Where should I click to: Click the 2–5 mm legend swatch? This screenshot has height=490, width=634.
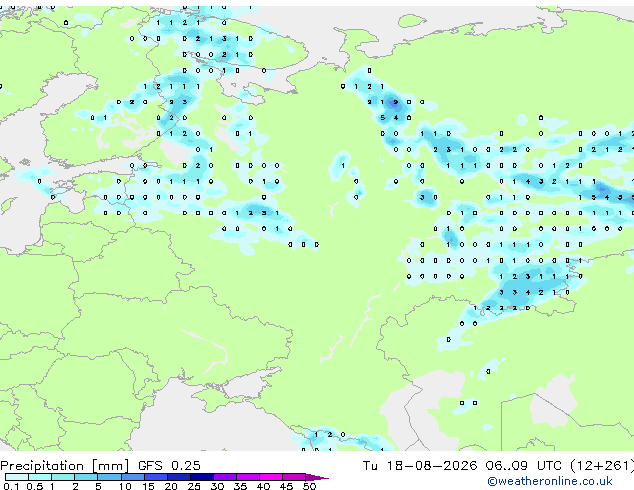(86, 477)
